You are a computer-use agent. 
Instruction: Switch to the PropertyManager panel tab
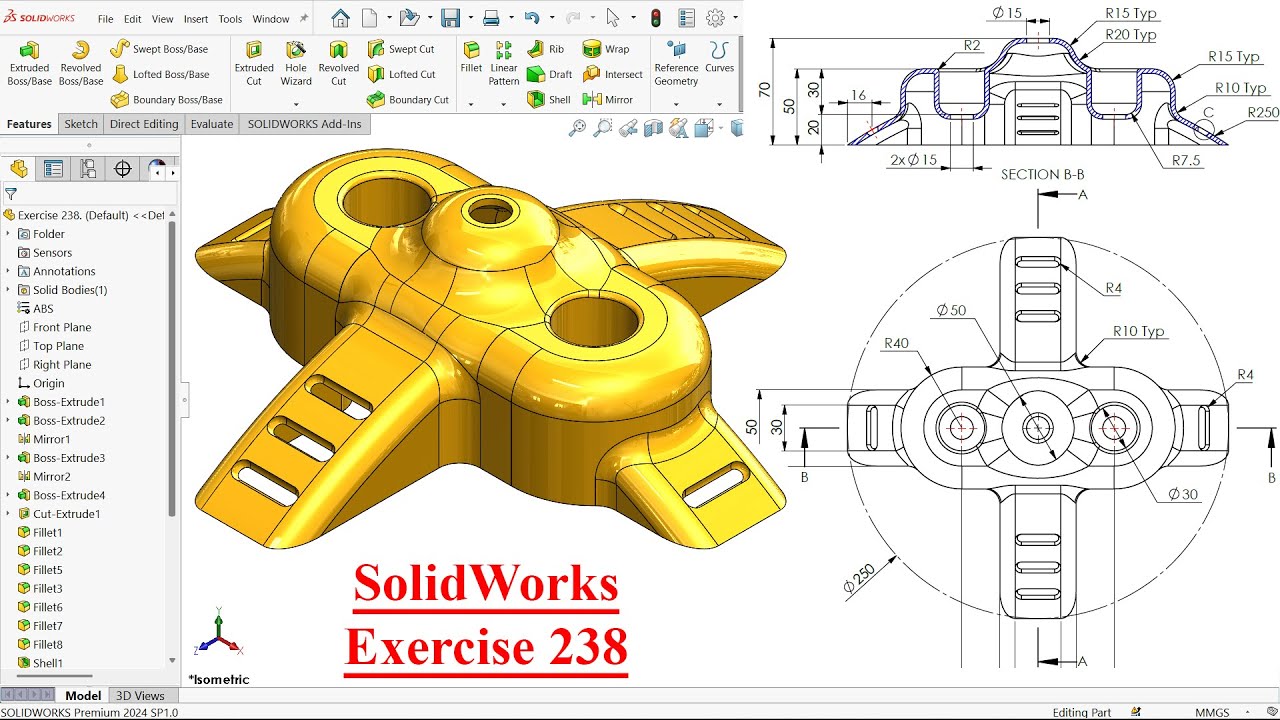point(53,169)
